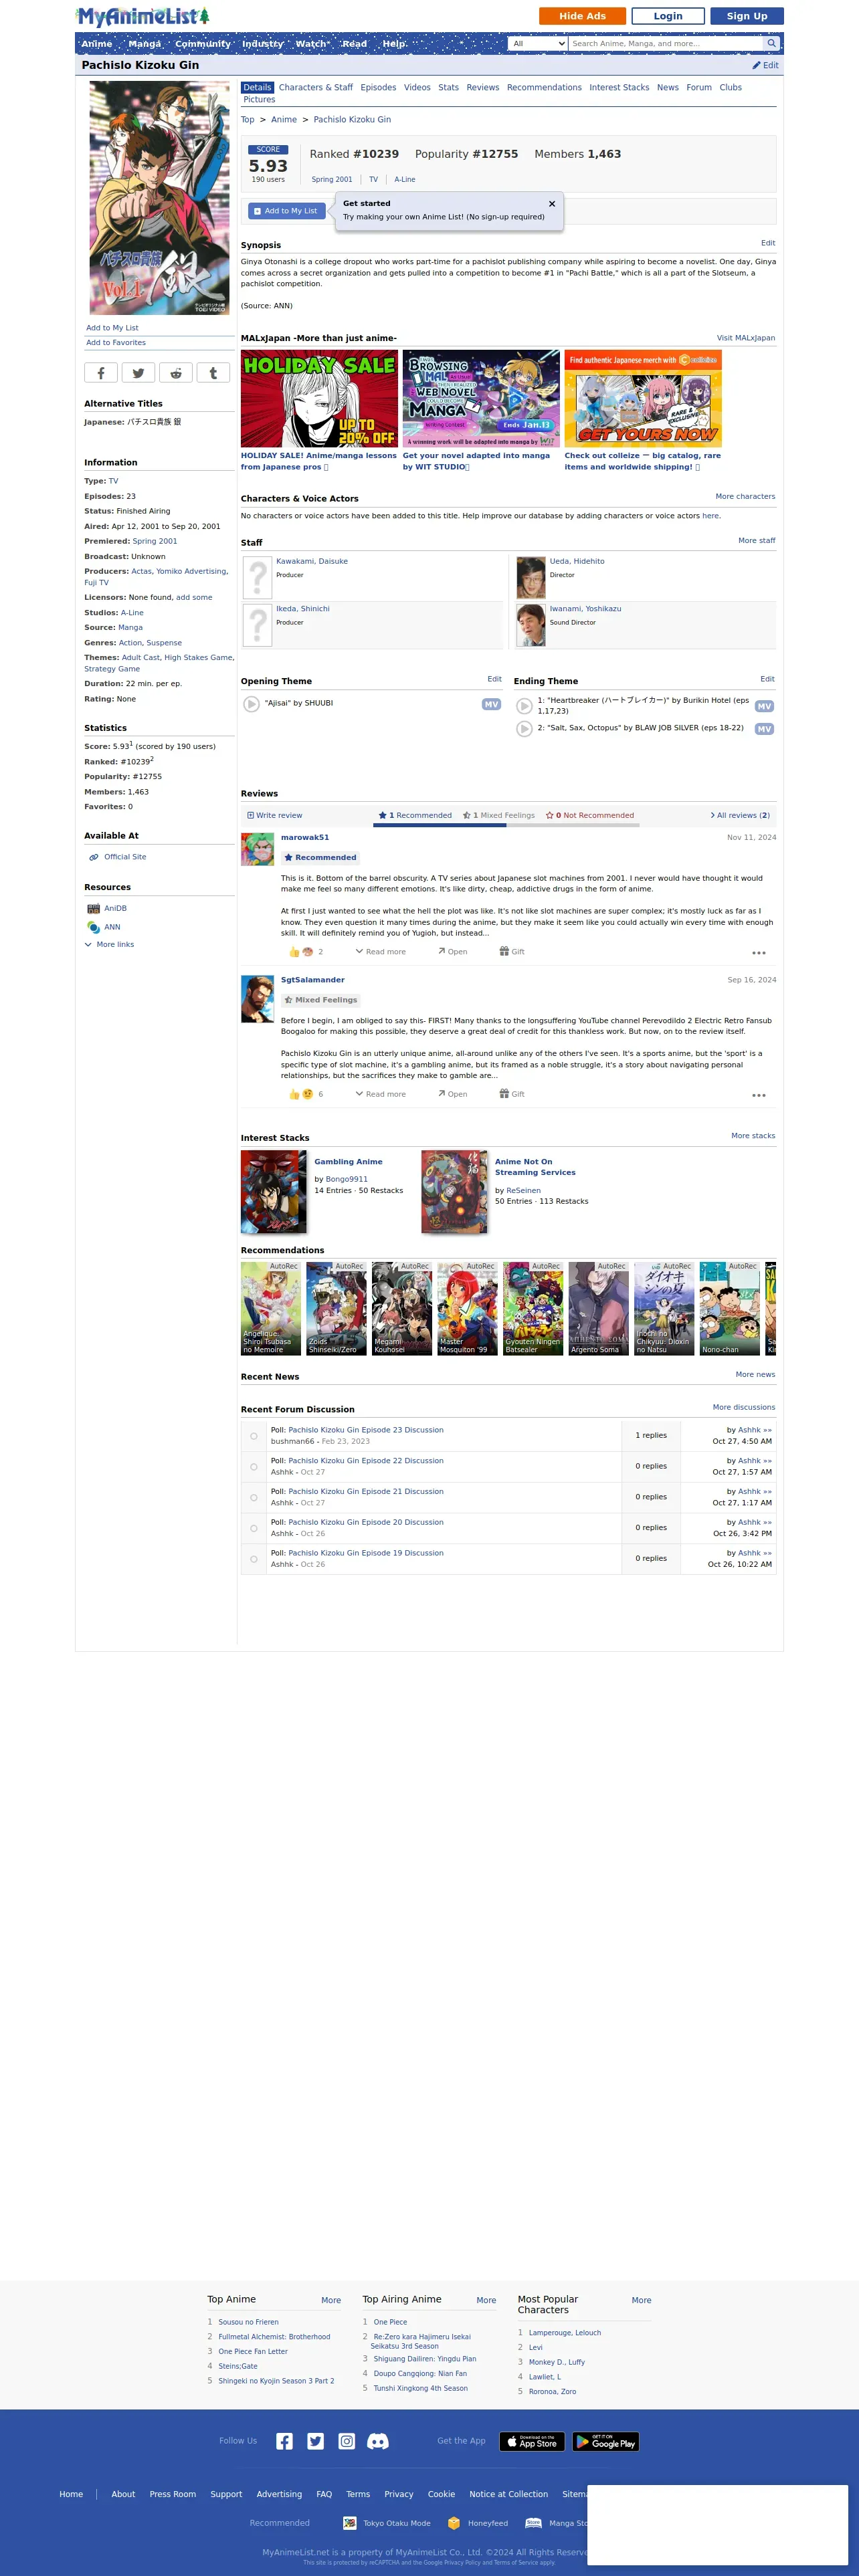This screenshot has height=2576, width=859.
Task: Expand Read more on marowak51's review
Action: (381, 952)
